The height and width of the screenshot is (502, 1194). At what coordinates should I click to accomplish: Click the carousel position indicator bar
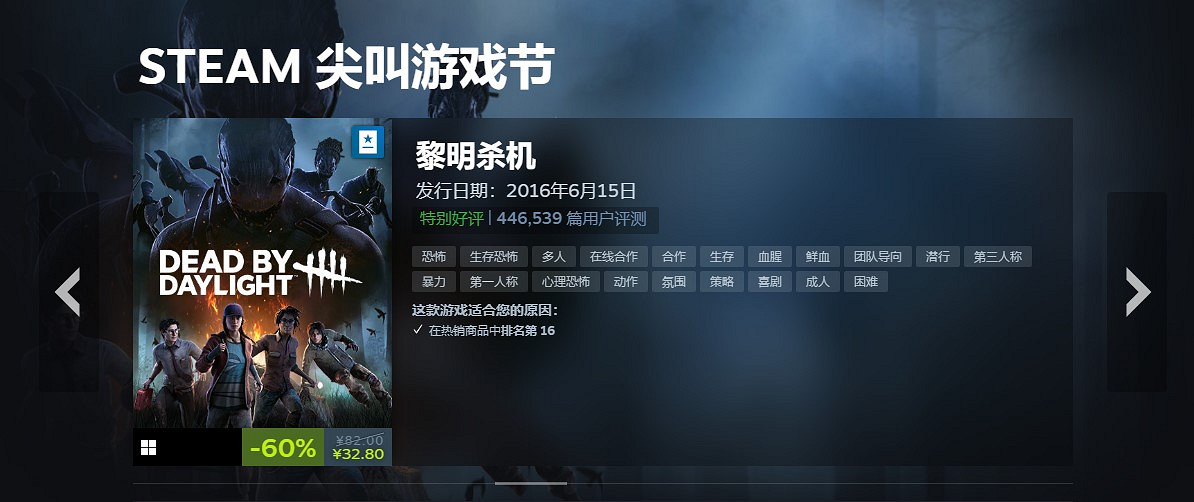531,483
